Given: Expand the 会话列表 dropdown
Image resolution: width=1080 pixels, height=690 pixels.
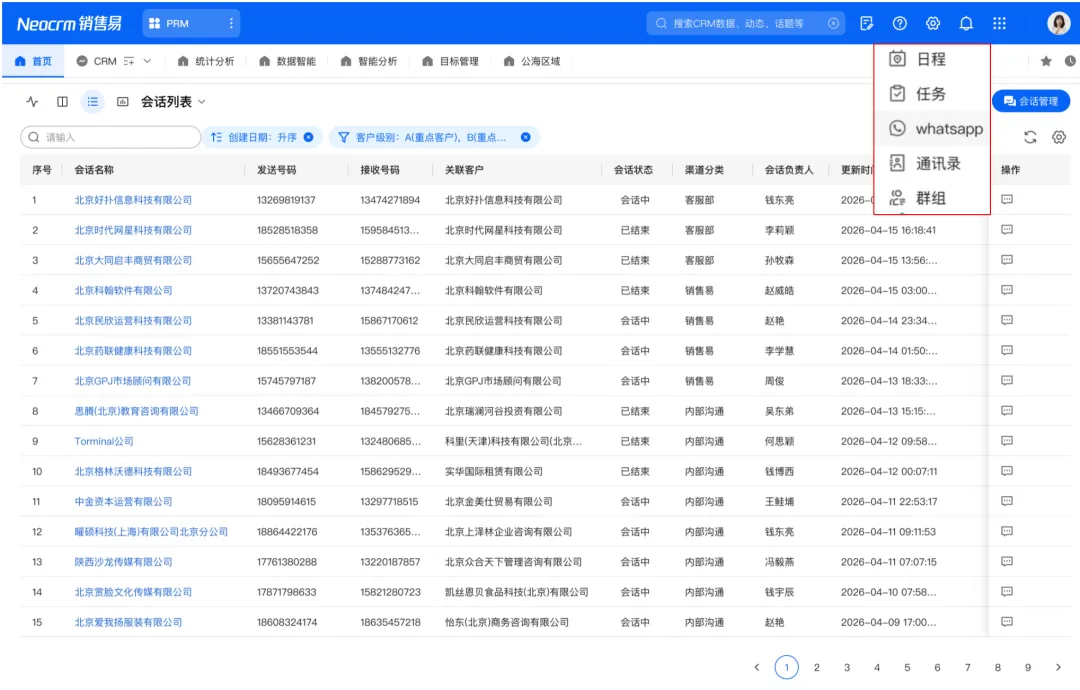Looking at the screenshot, I should 202,102.
